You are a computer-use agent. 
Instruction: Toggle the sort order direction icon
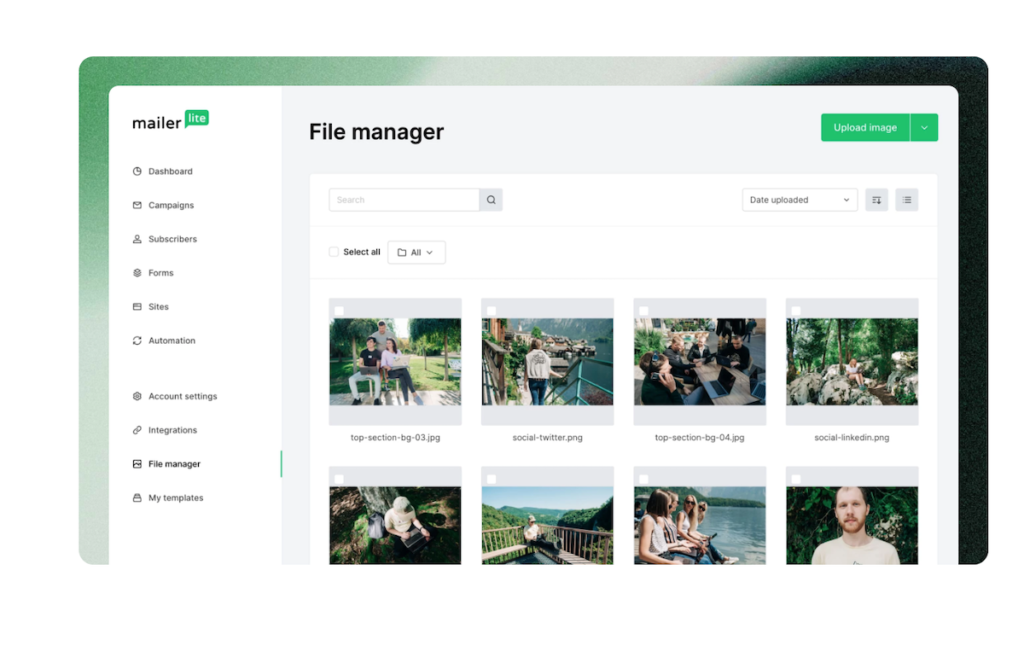(876, 200)
